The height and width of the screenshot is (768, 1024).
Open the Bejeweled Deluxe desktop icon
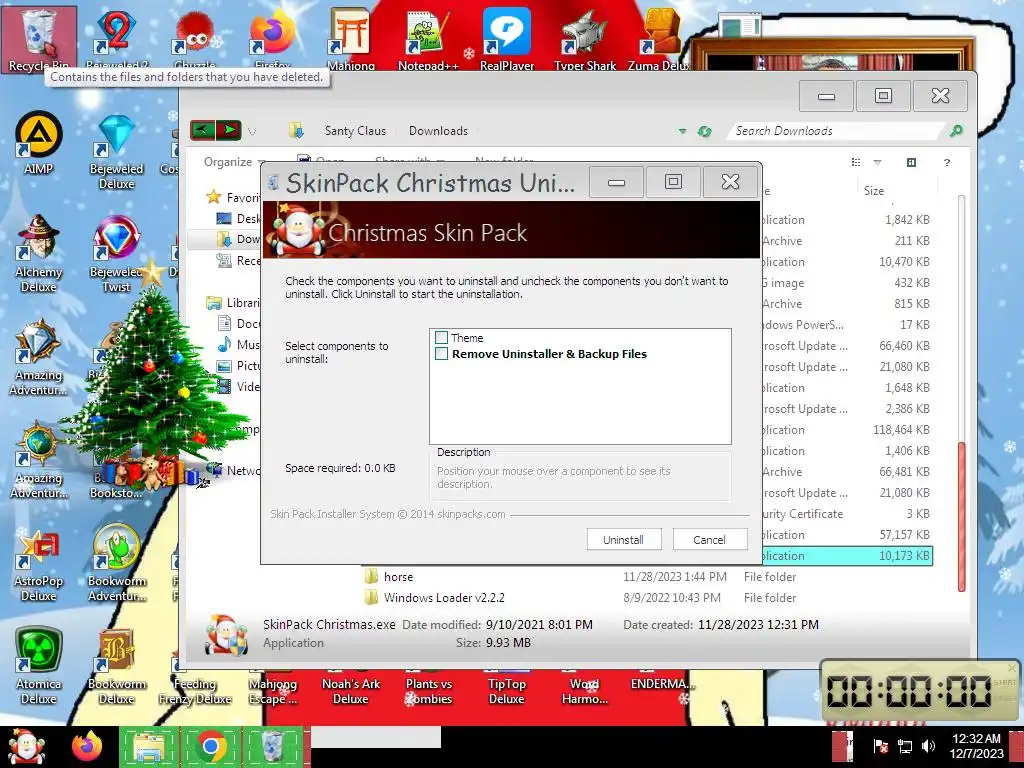click(x=116, y=152)
